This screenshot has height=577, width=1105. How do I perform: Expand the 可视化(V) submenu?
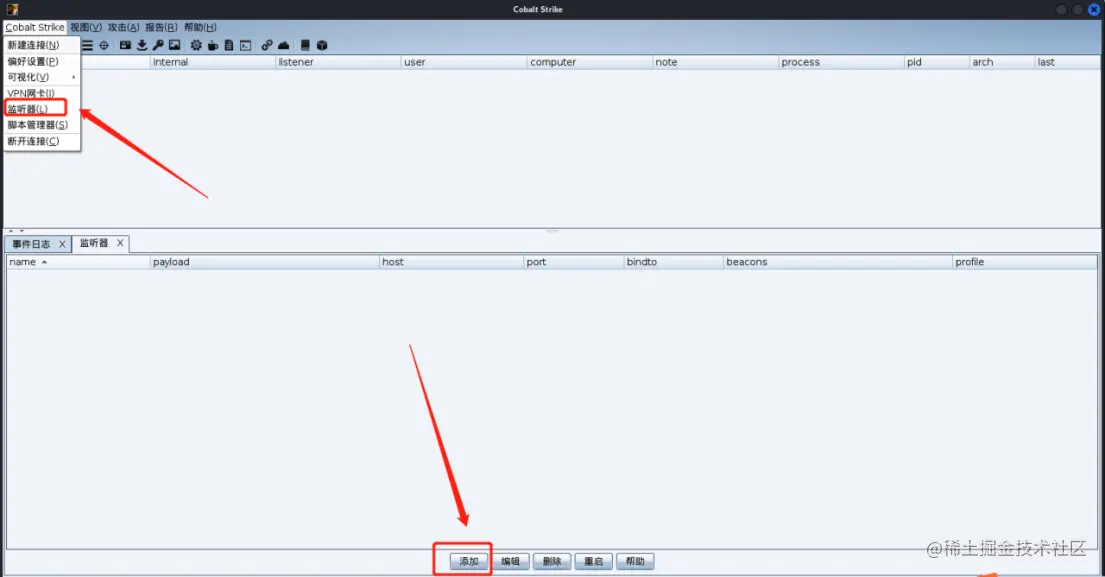click(42, 77)
